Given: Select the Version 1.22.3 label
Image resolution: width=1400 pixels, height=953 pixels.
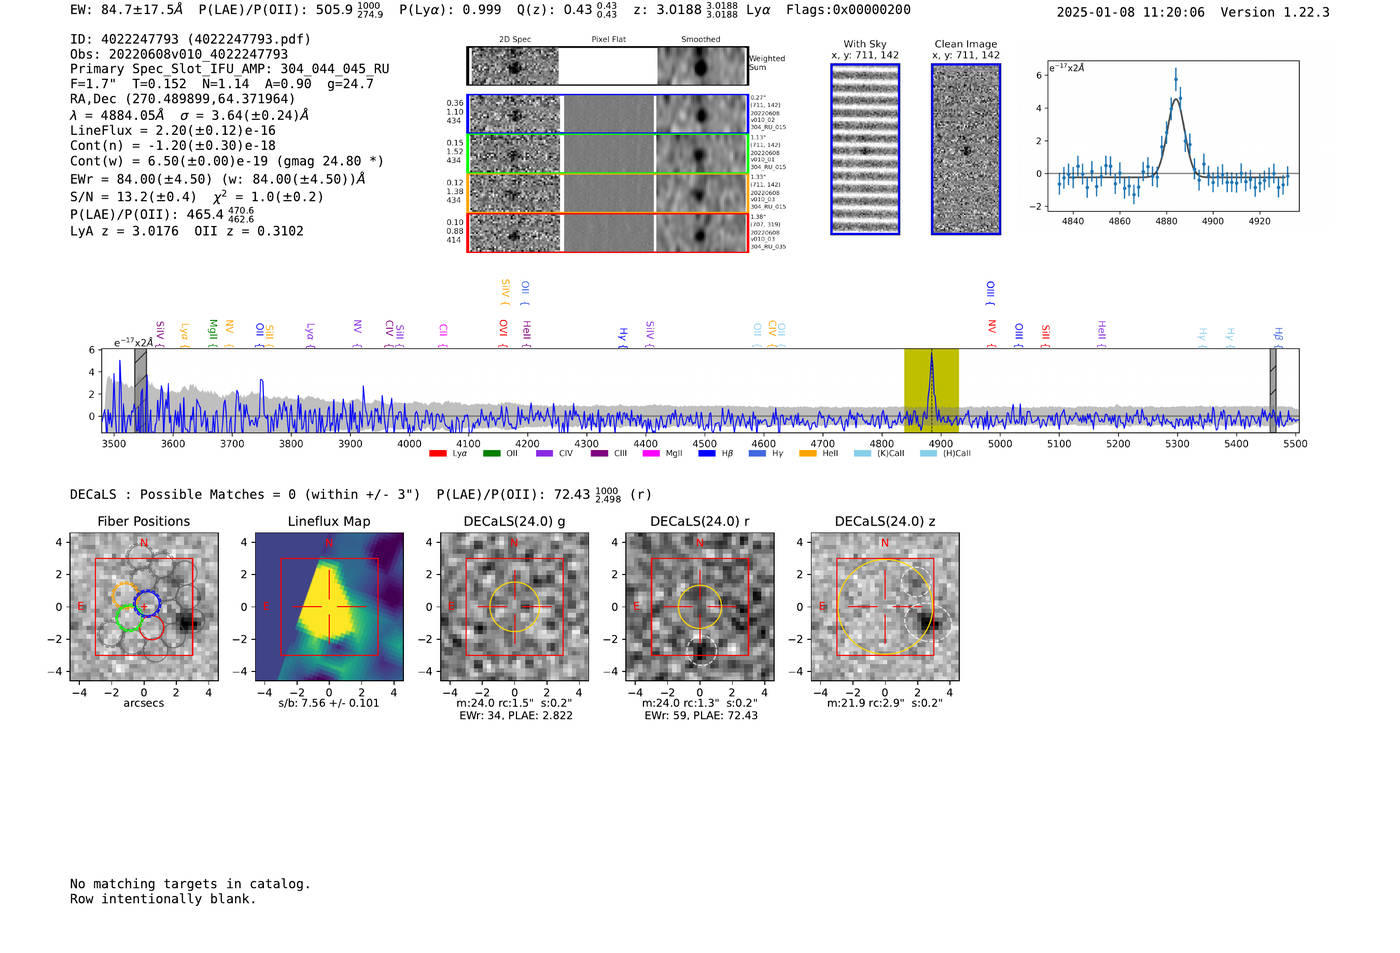Looking at the screenshot, I should [x=1275, y=12].
